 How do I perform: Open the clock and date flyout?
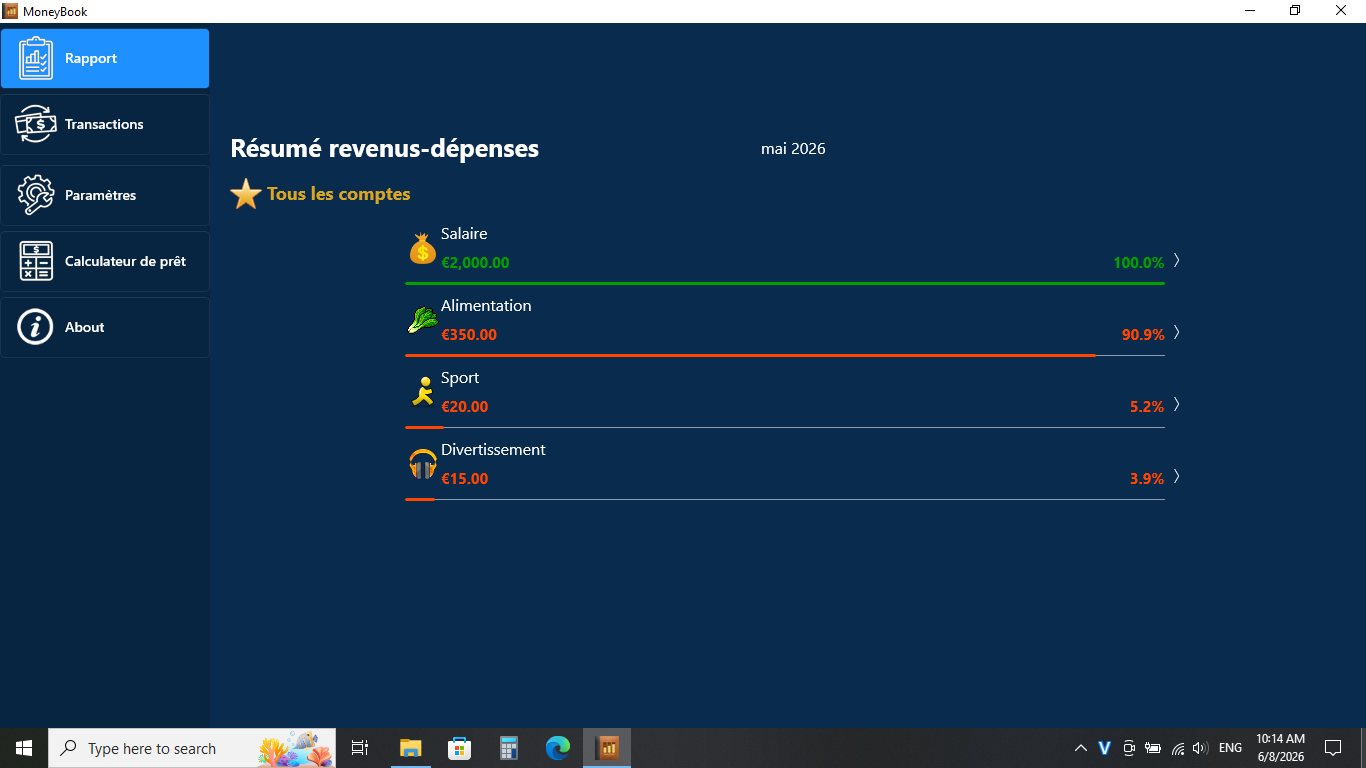tap(1280, 748)
